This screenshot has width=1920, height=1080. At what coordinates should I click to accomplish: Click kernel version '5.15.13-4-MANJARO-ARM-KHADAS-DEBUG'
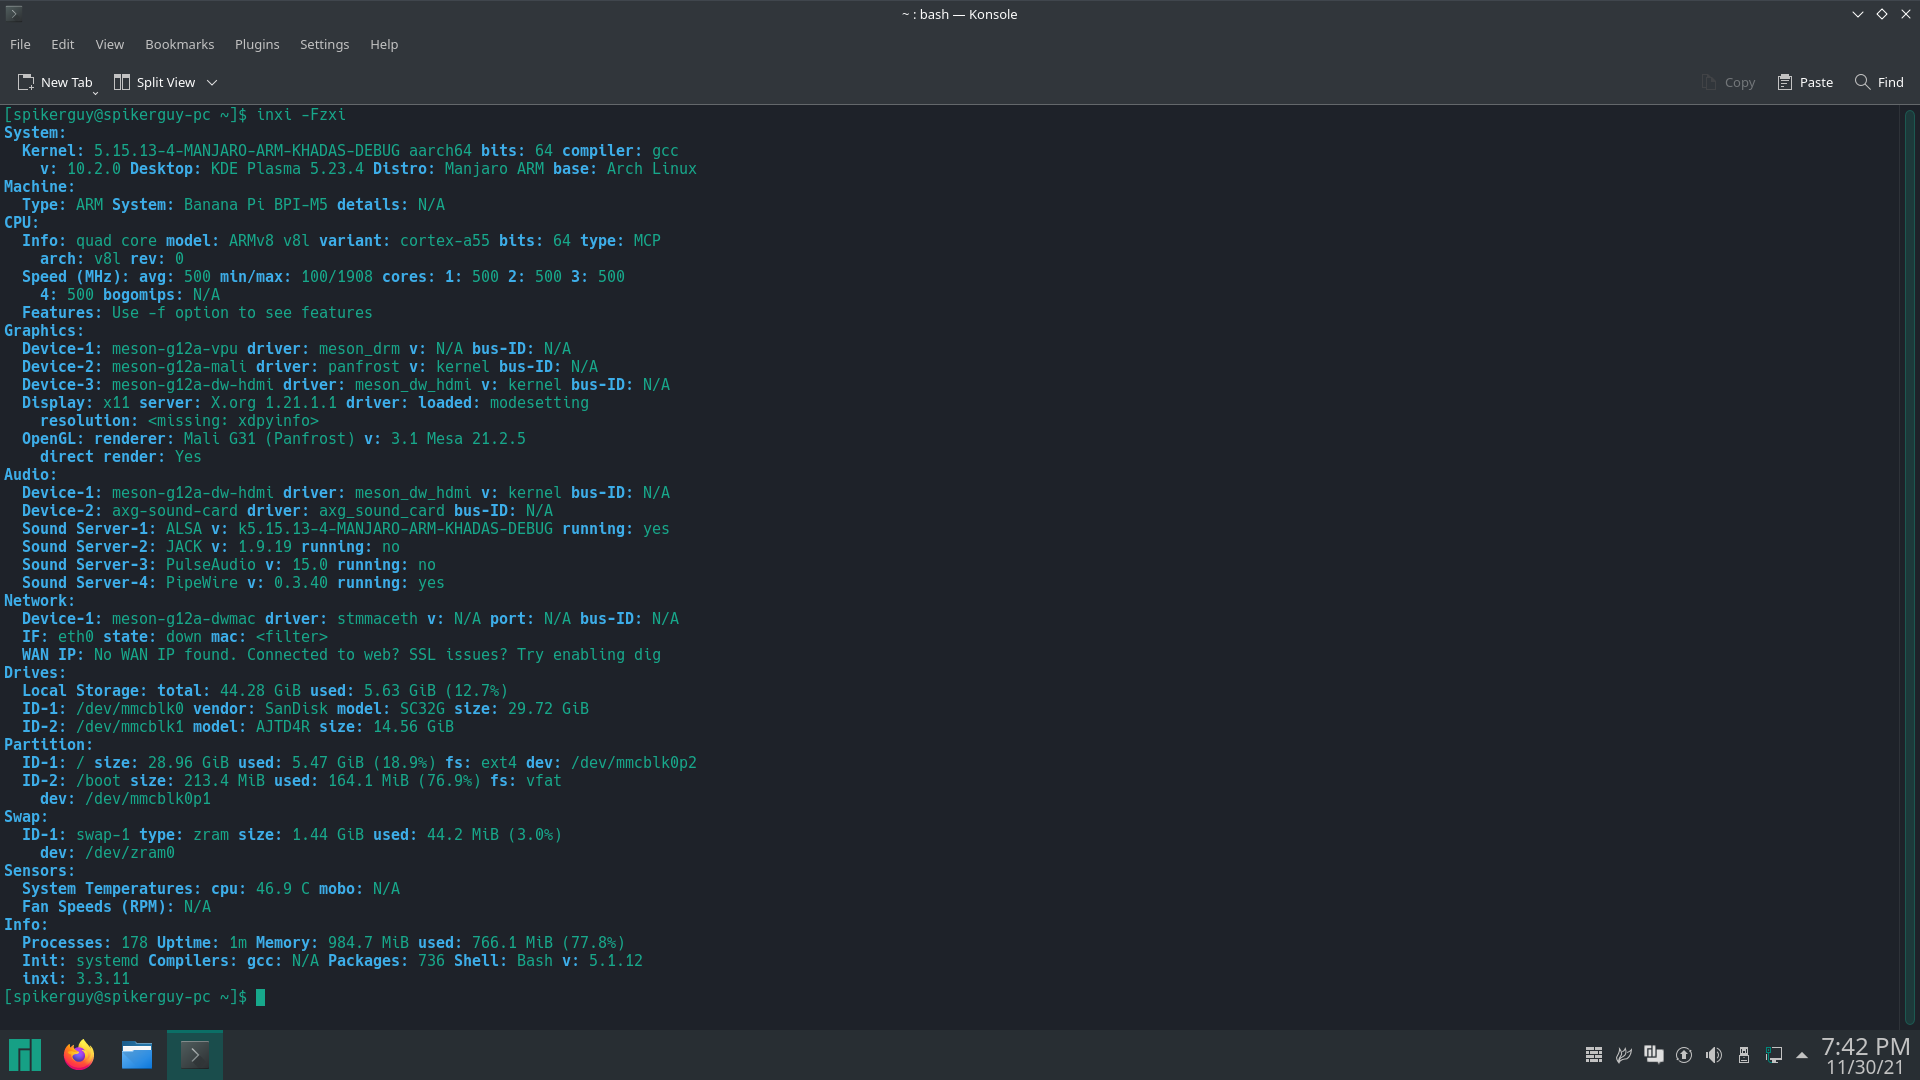247,151
